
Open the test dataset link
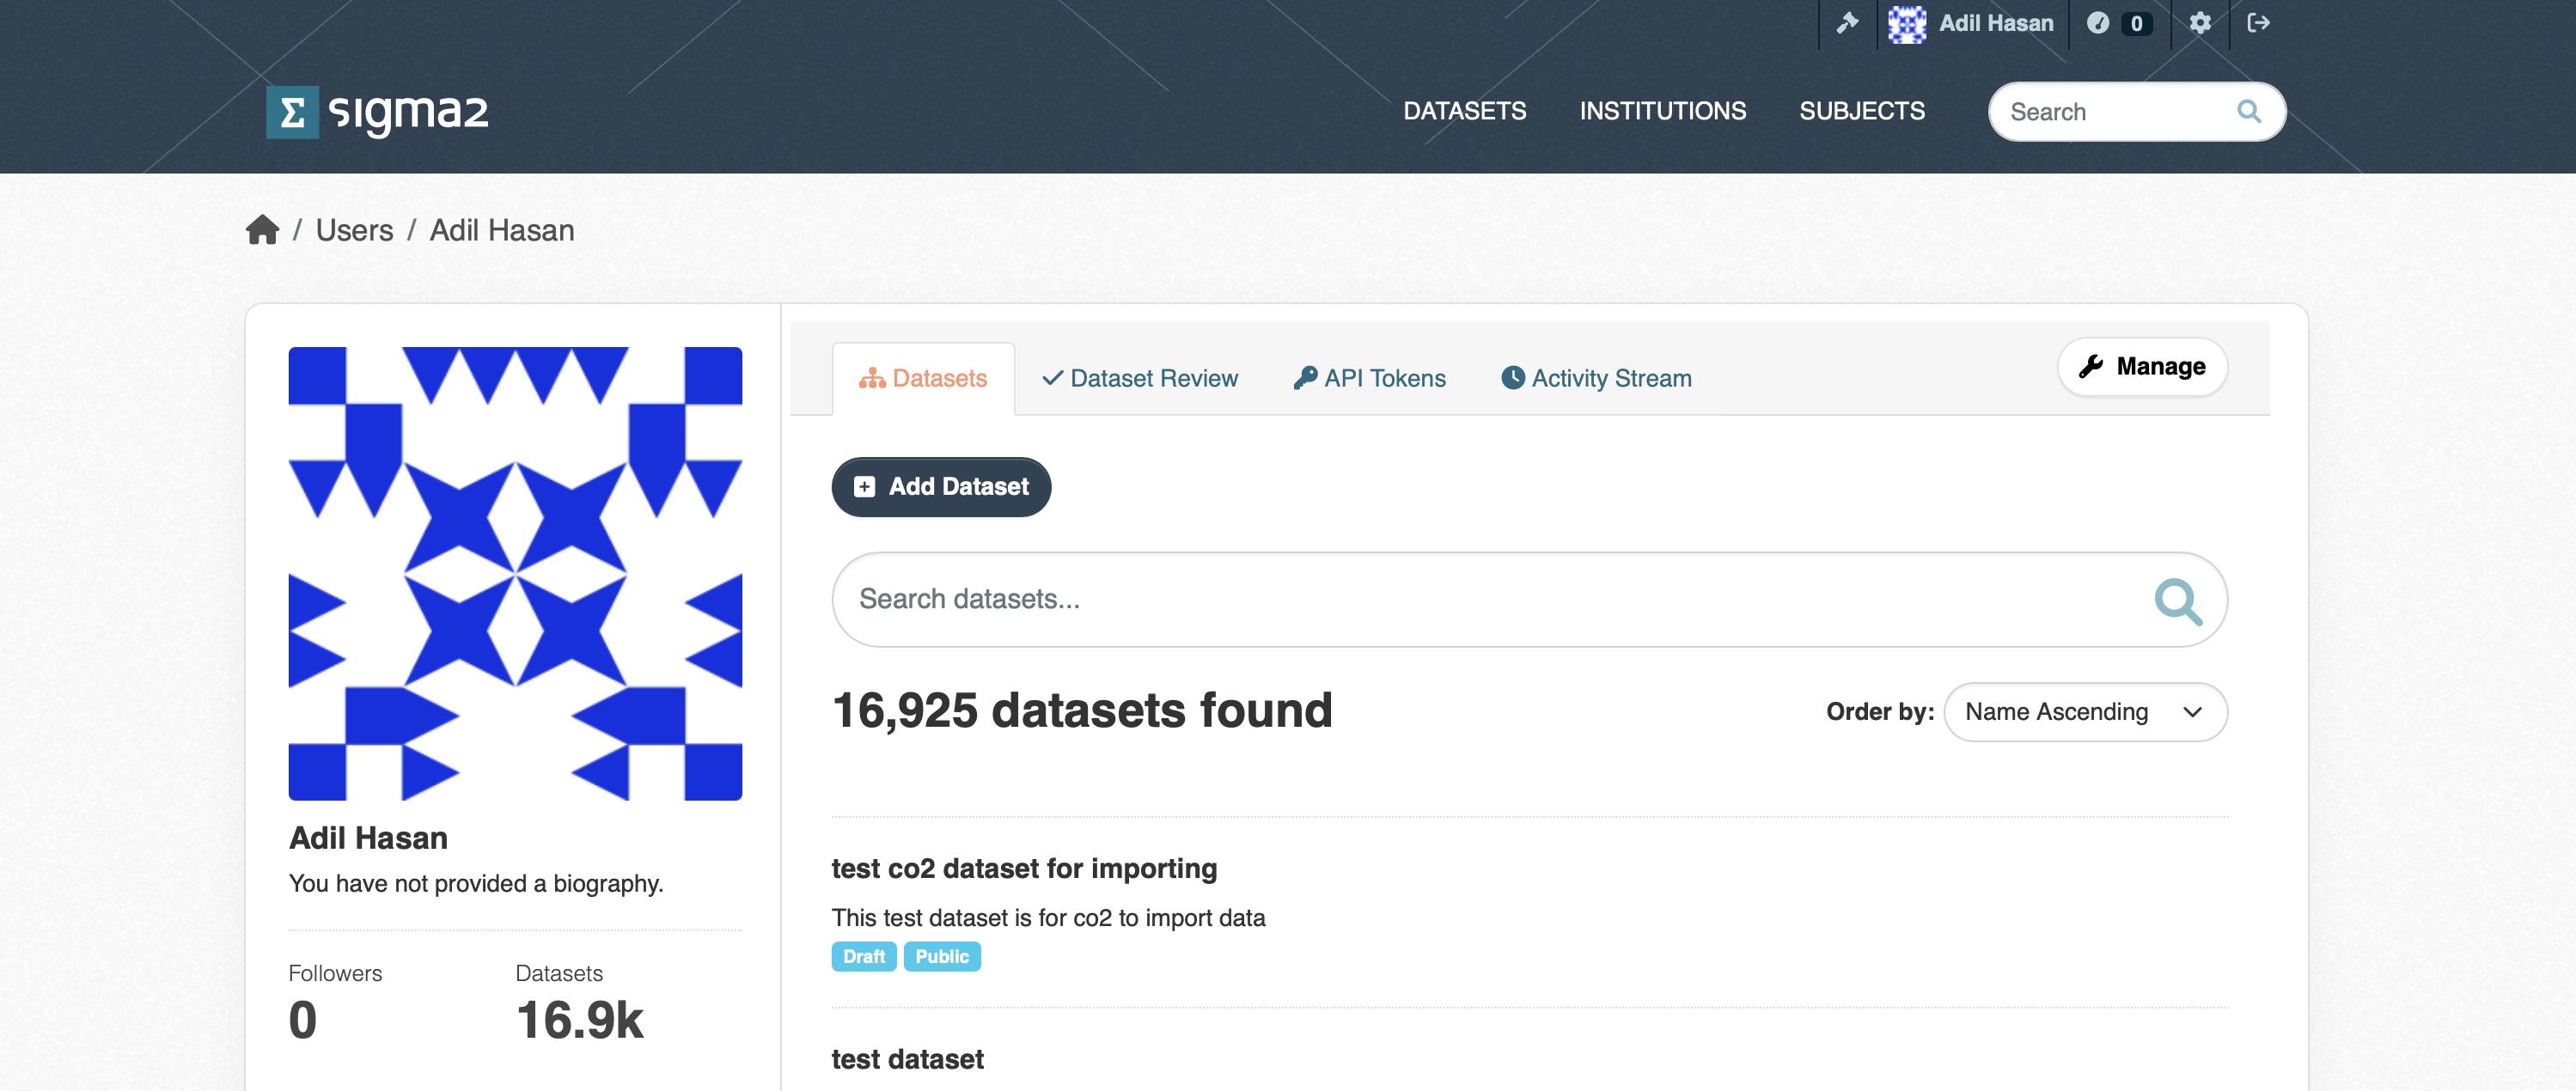[x=907, y=1059]
